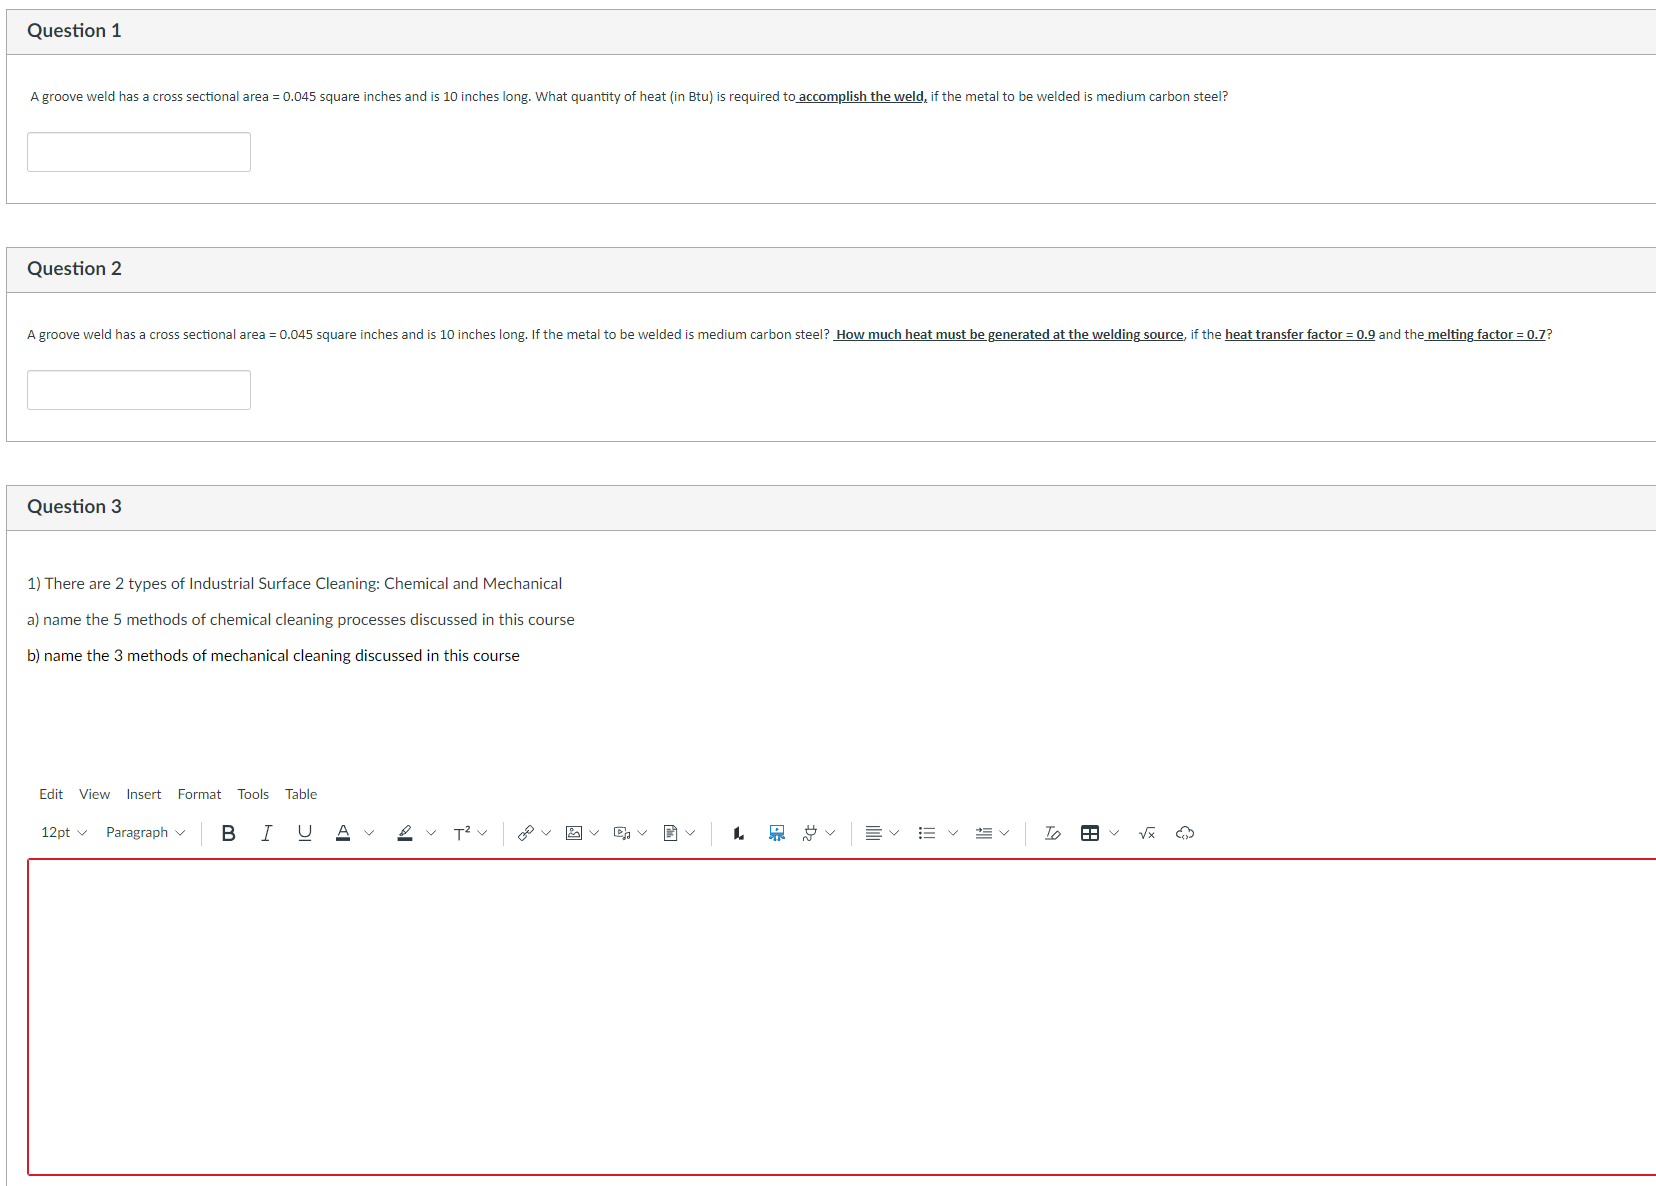Set text alignment with the align icon
The height and width of the screenshot is (1186, 1656).
point(873,833)
